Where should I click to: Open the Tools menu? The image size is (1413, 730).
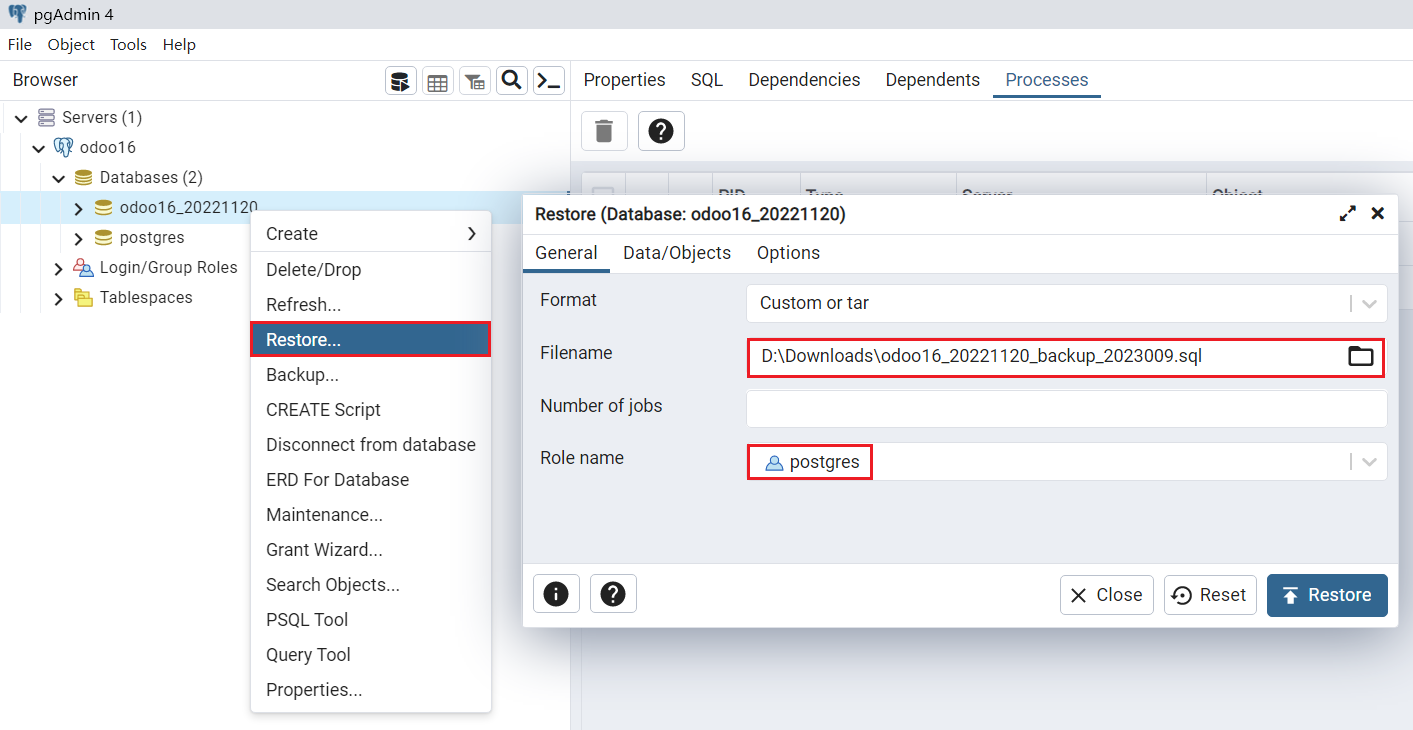click(128, 44)
